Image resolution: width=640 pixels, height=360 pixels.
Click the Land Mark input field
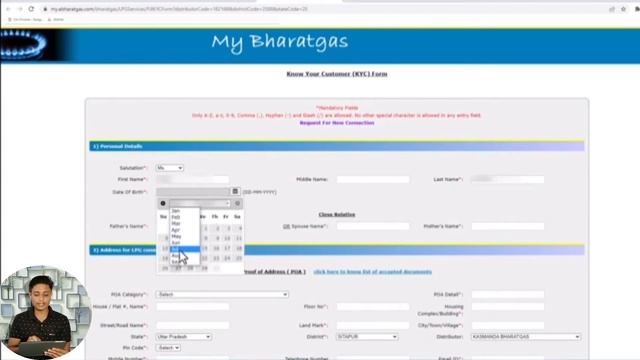[373, 325]
